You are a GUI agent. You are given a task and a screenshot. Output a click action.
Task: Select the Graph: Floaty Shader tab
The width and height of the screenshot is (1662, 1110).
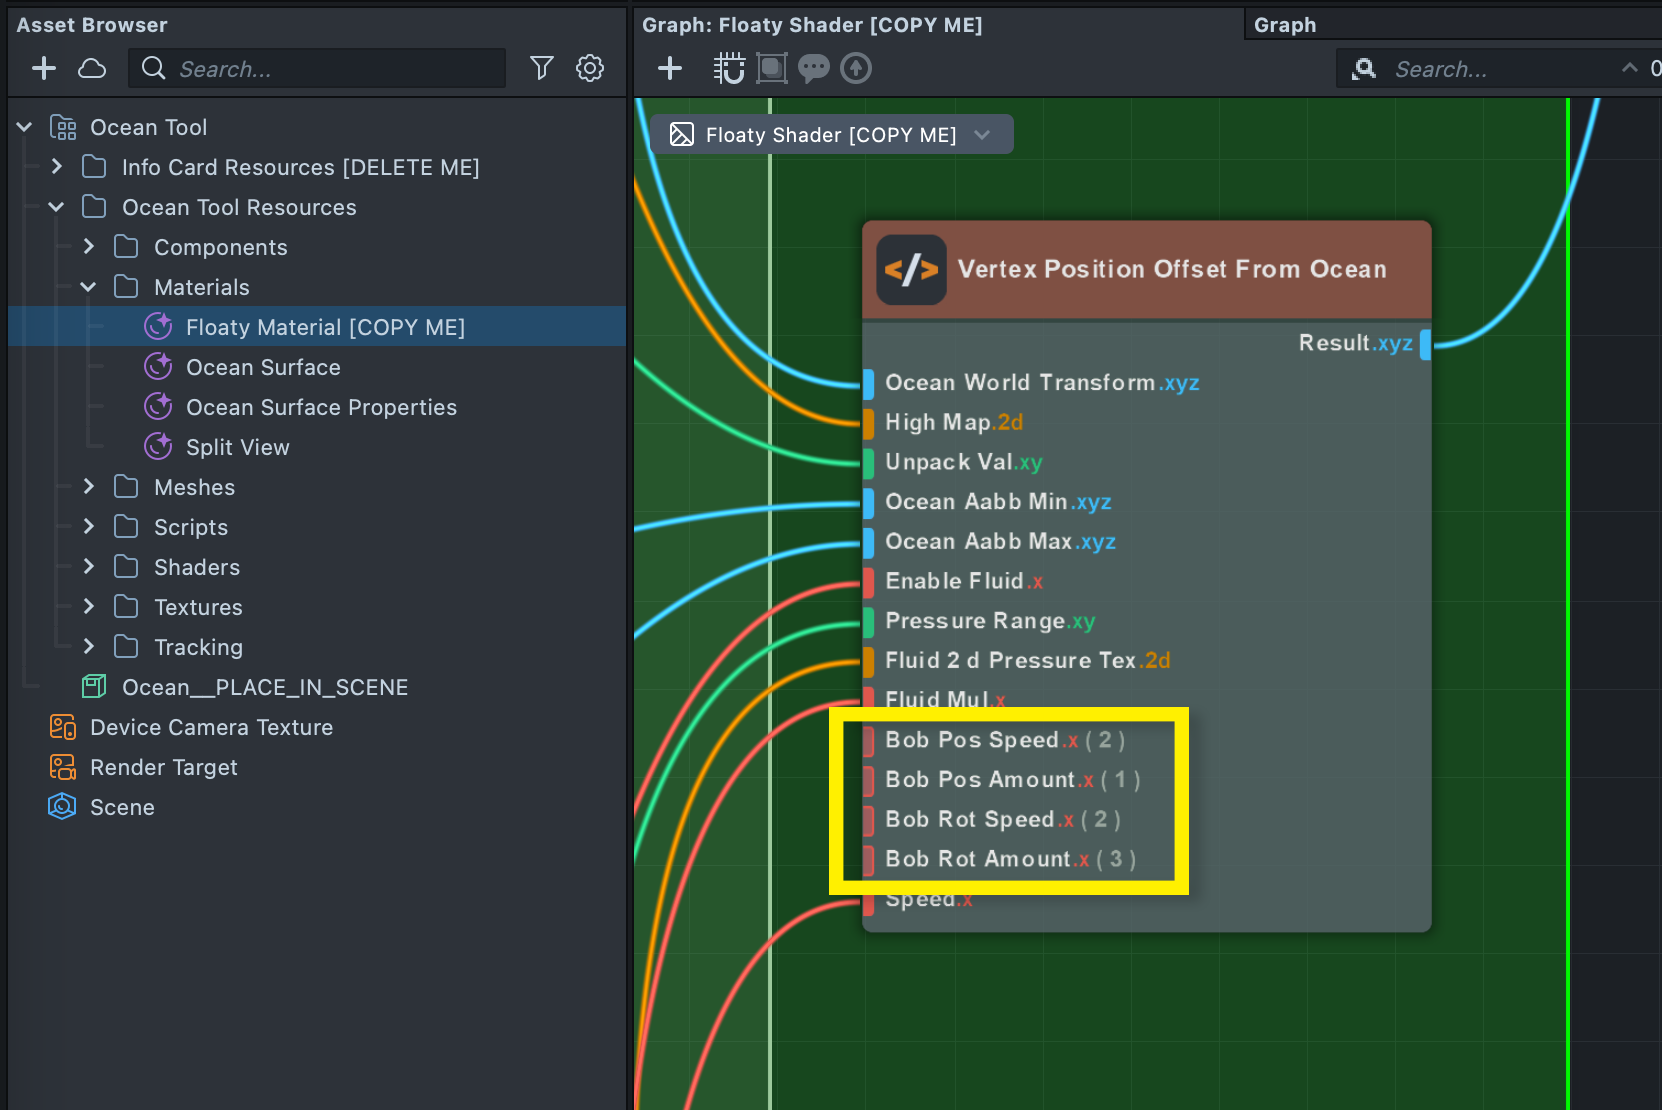click(x=812, y=25)
